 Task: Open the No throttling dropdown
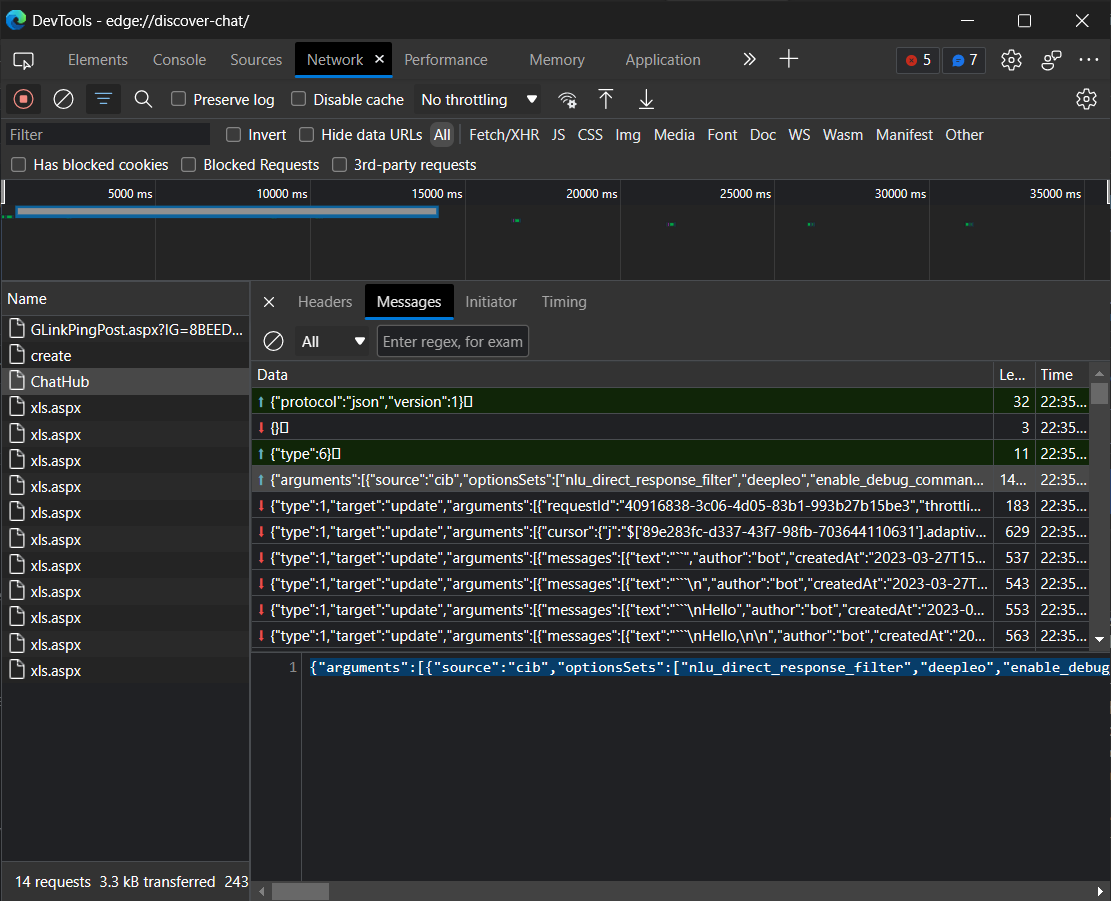479,99
